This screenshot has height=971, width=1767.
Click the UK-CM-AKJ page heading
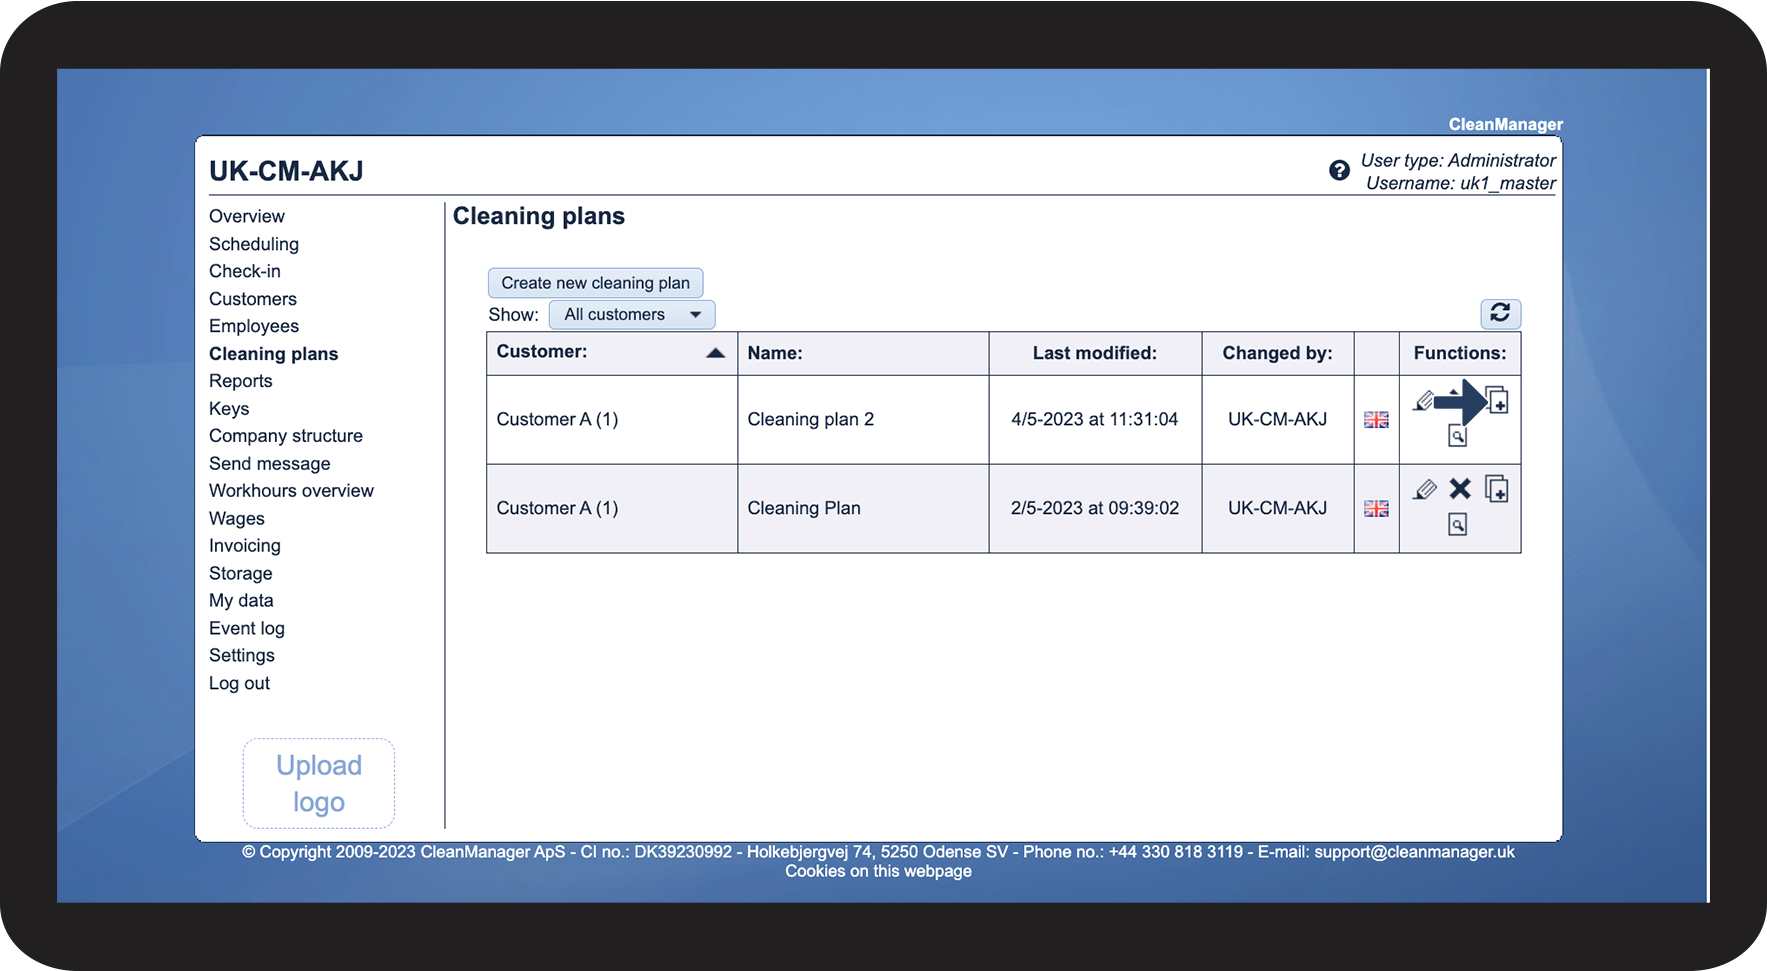[x=286, y=171]
